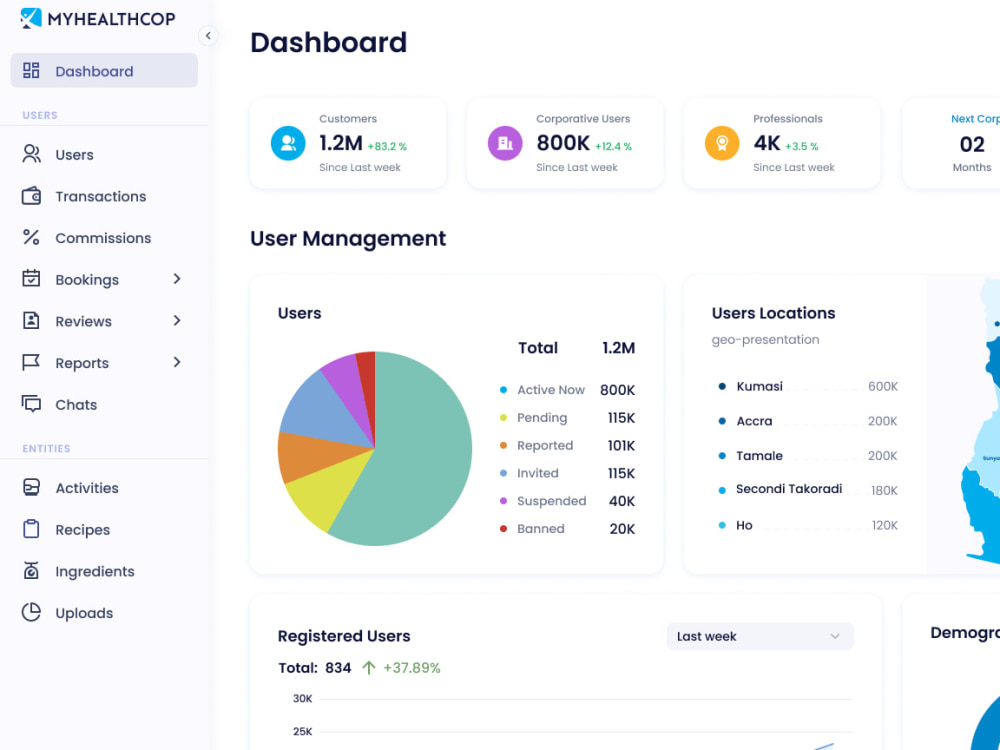Select Ingredients menu label
The width and height of the screenshot is (1000, 750).
point(95,571)
